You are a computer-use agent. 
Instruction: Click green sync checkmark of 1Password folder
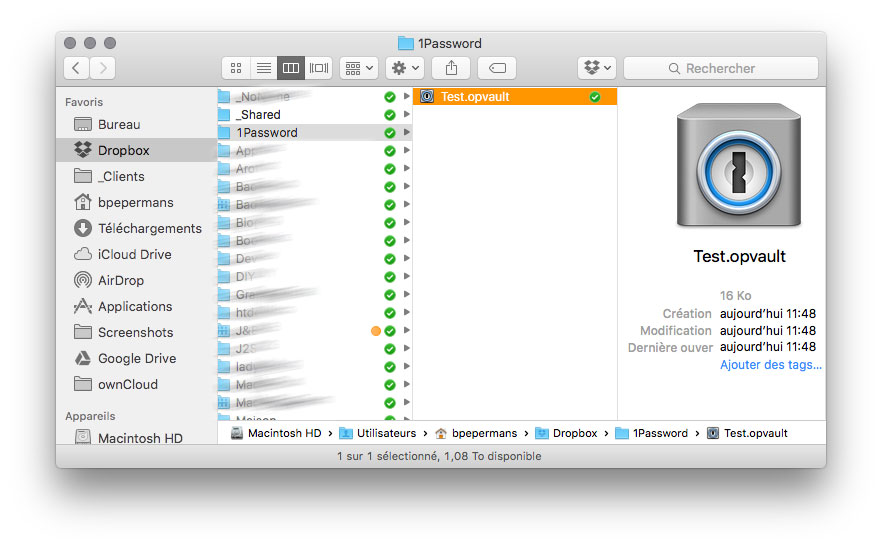[390, 133]
